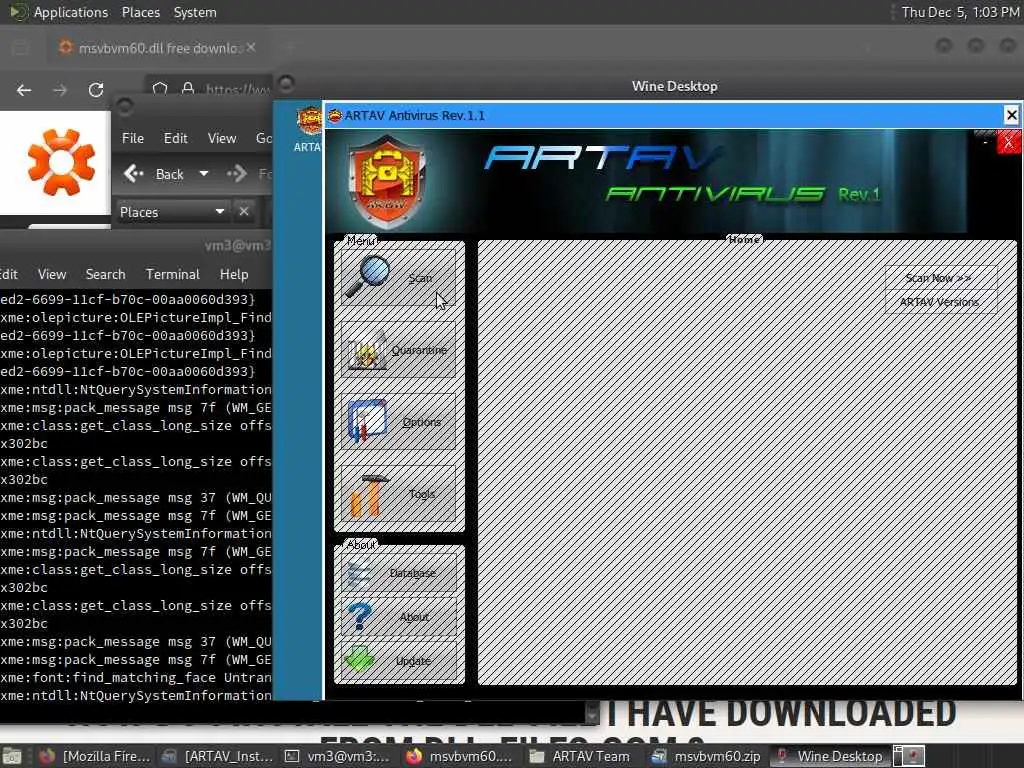1024x768 pixels.
Task: Open Database in the About section
Action: [398, 573]
